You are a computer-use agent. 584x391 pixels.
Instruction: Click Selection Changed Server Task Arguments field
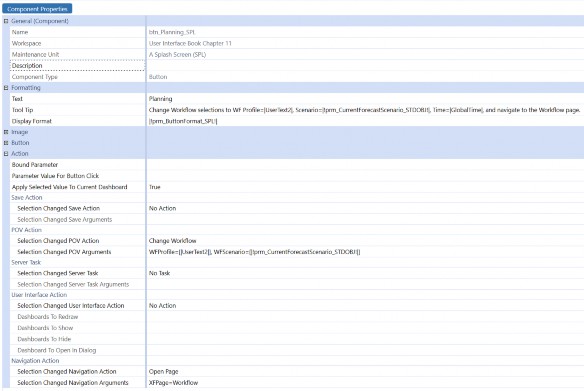tap(365, 284)
